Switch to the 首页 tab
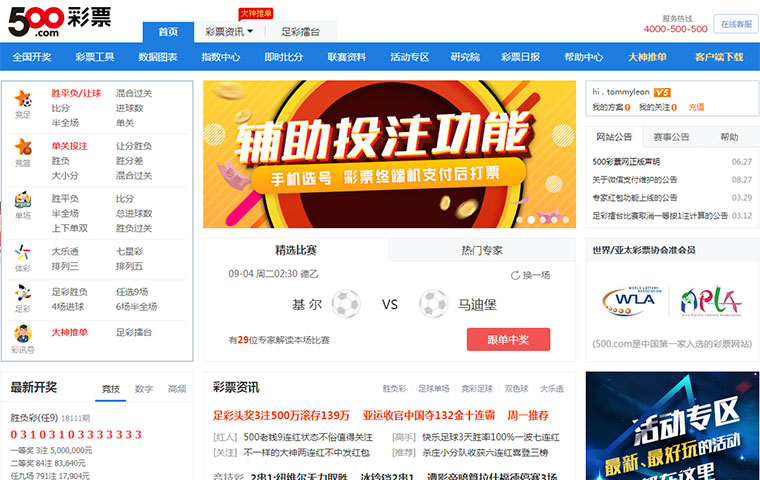The image size is (760, 480). [168, 32]
